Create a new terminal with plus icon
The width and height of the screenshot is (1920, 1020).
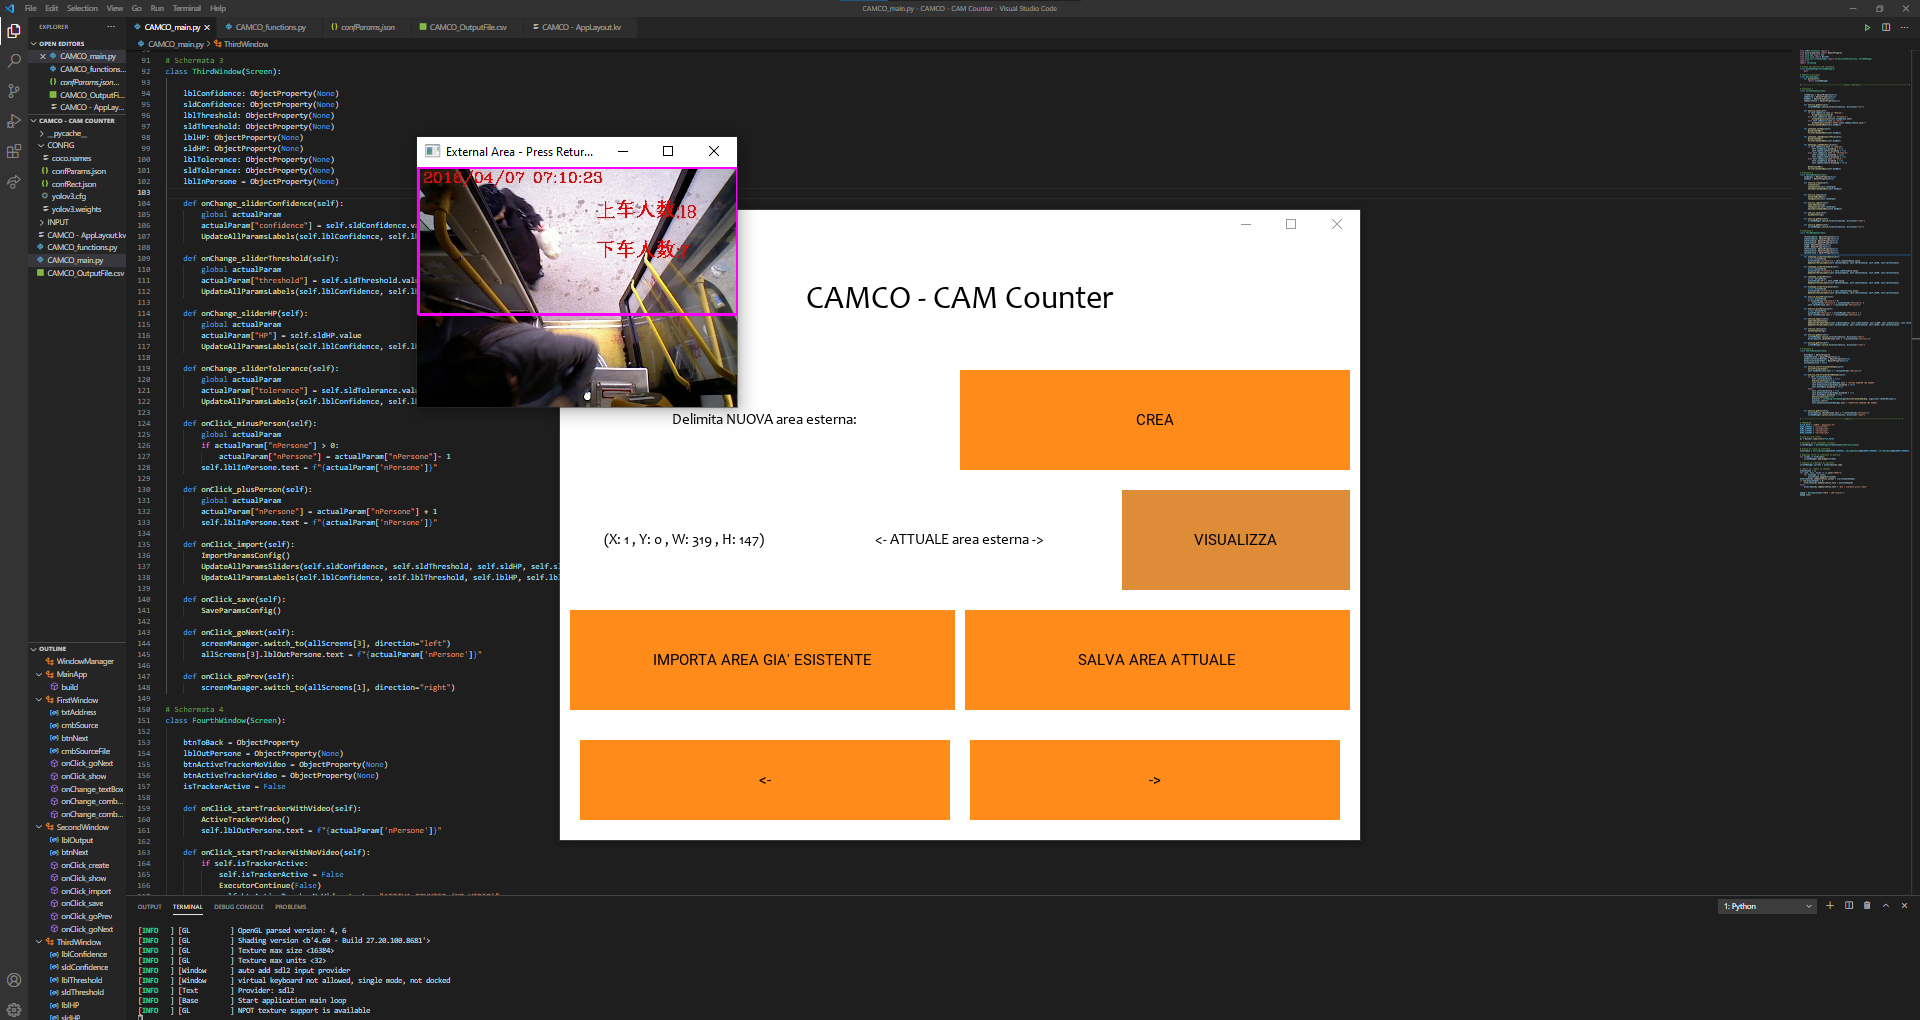click(x=1830, y=906)
